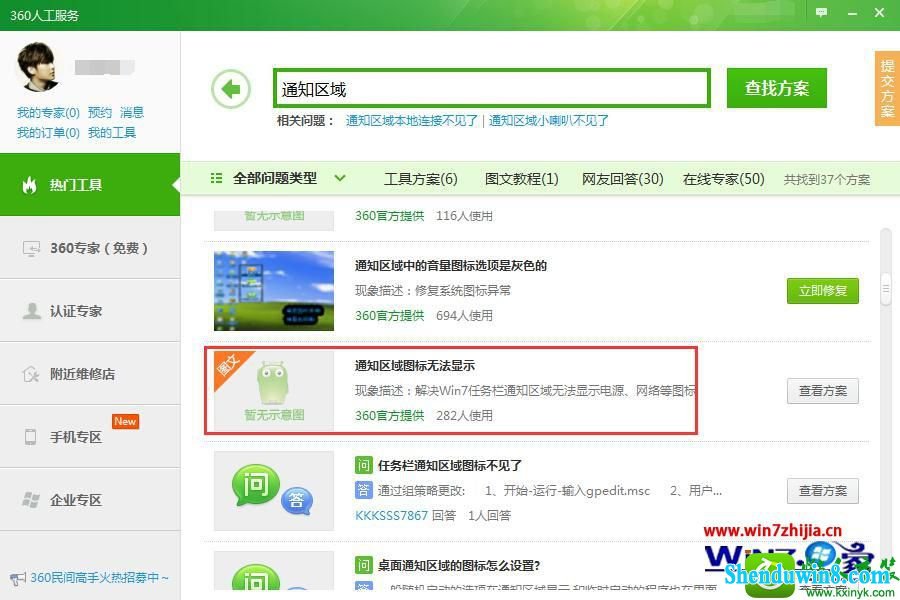Screen dimensions: 900x600
Task: Click the text 694人使用
Action: (x=464, y=316)
